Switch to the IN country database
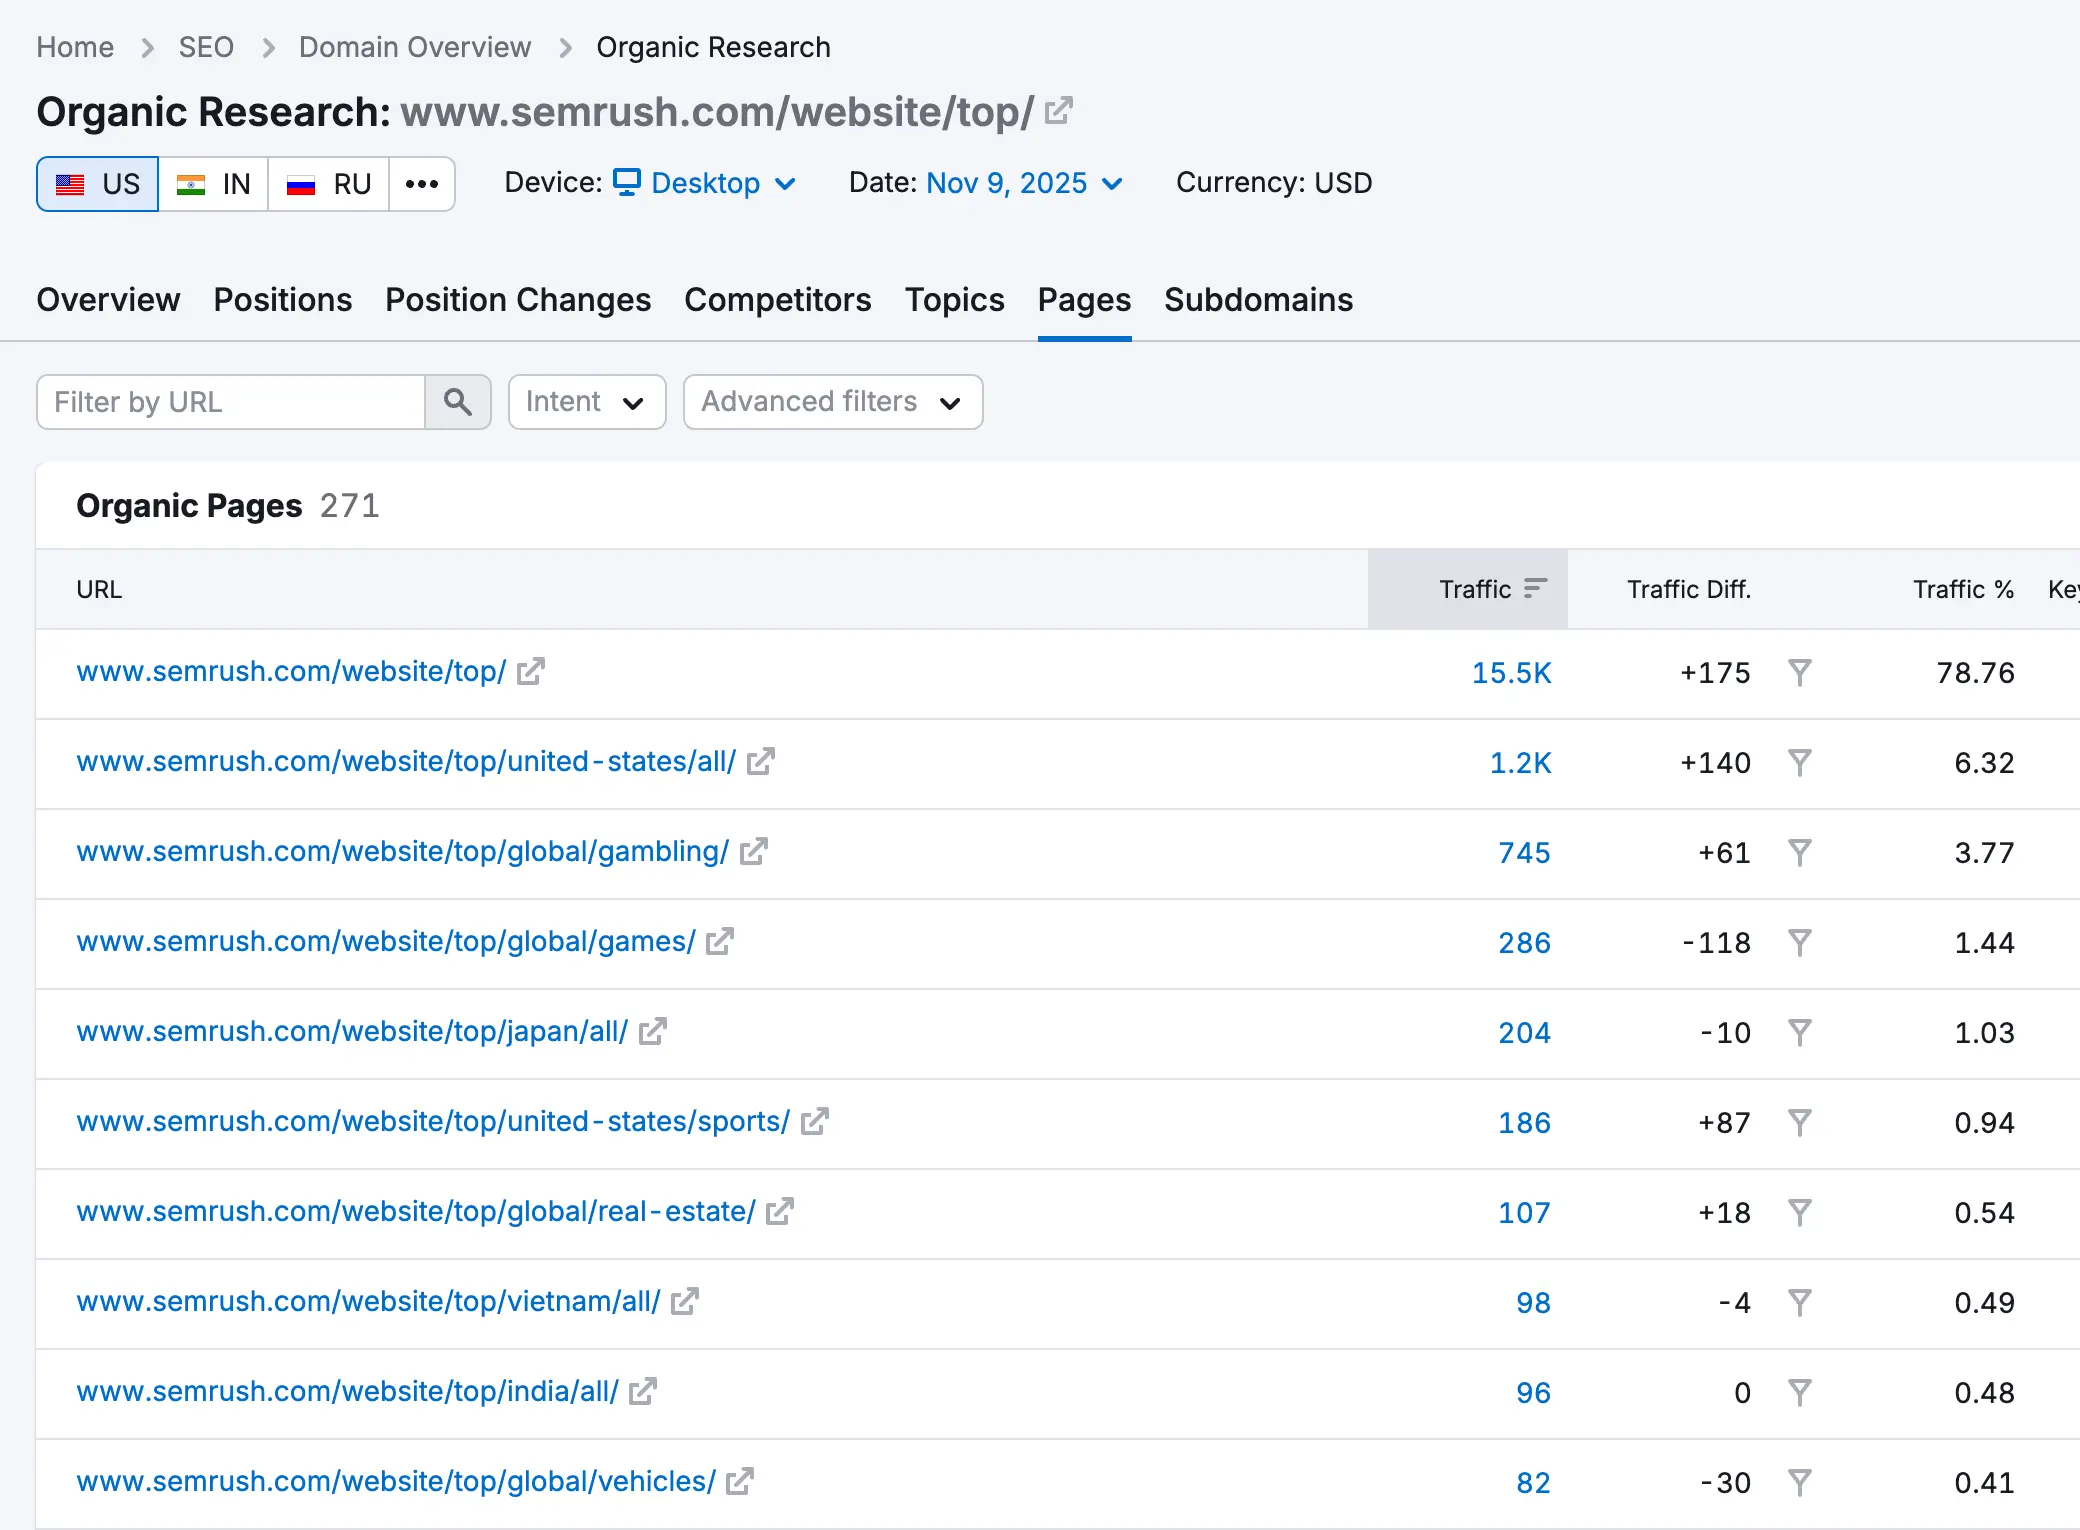Viewport: 2080px width, 1530px height. pyautogui.click(x=213, y=184)
